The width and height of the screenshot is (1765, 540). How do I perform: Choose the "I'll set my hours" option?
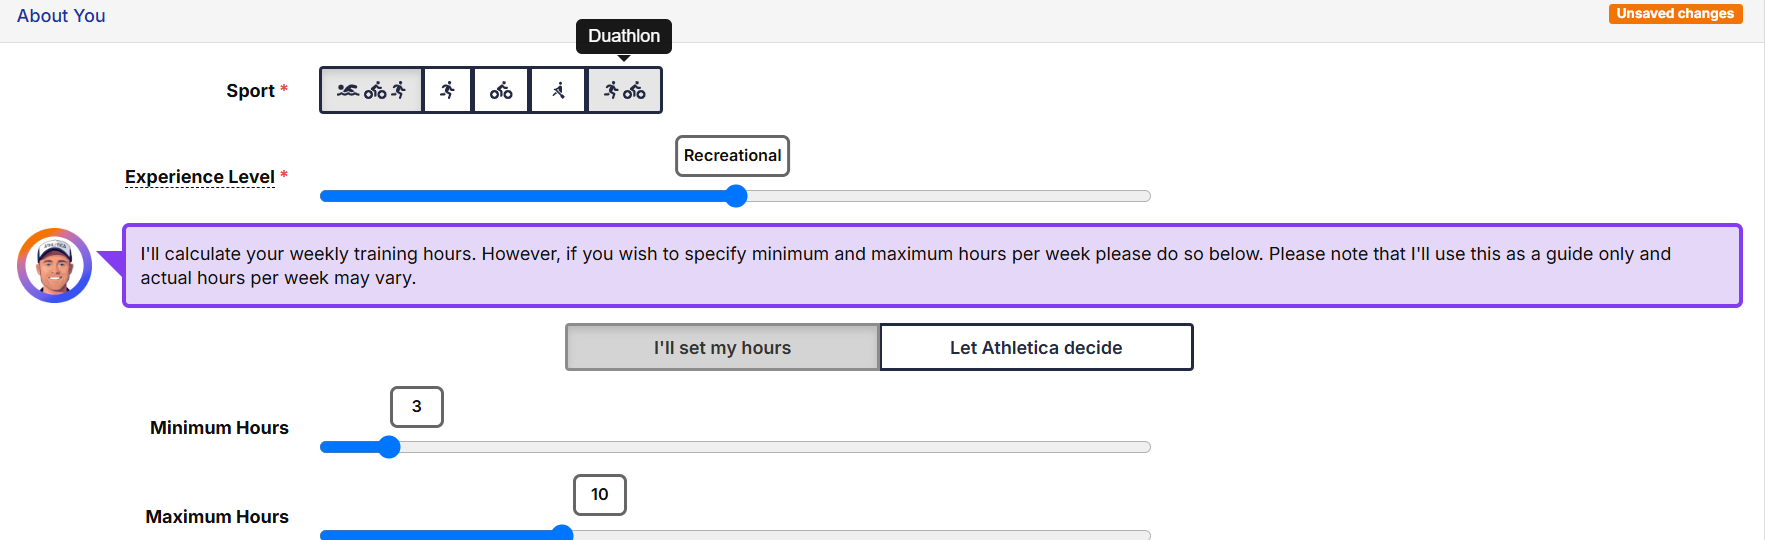point(722,347)
